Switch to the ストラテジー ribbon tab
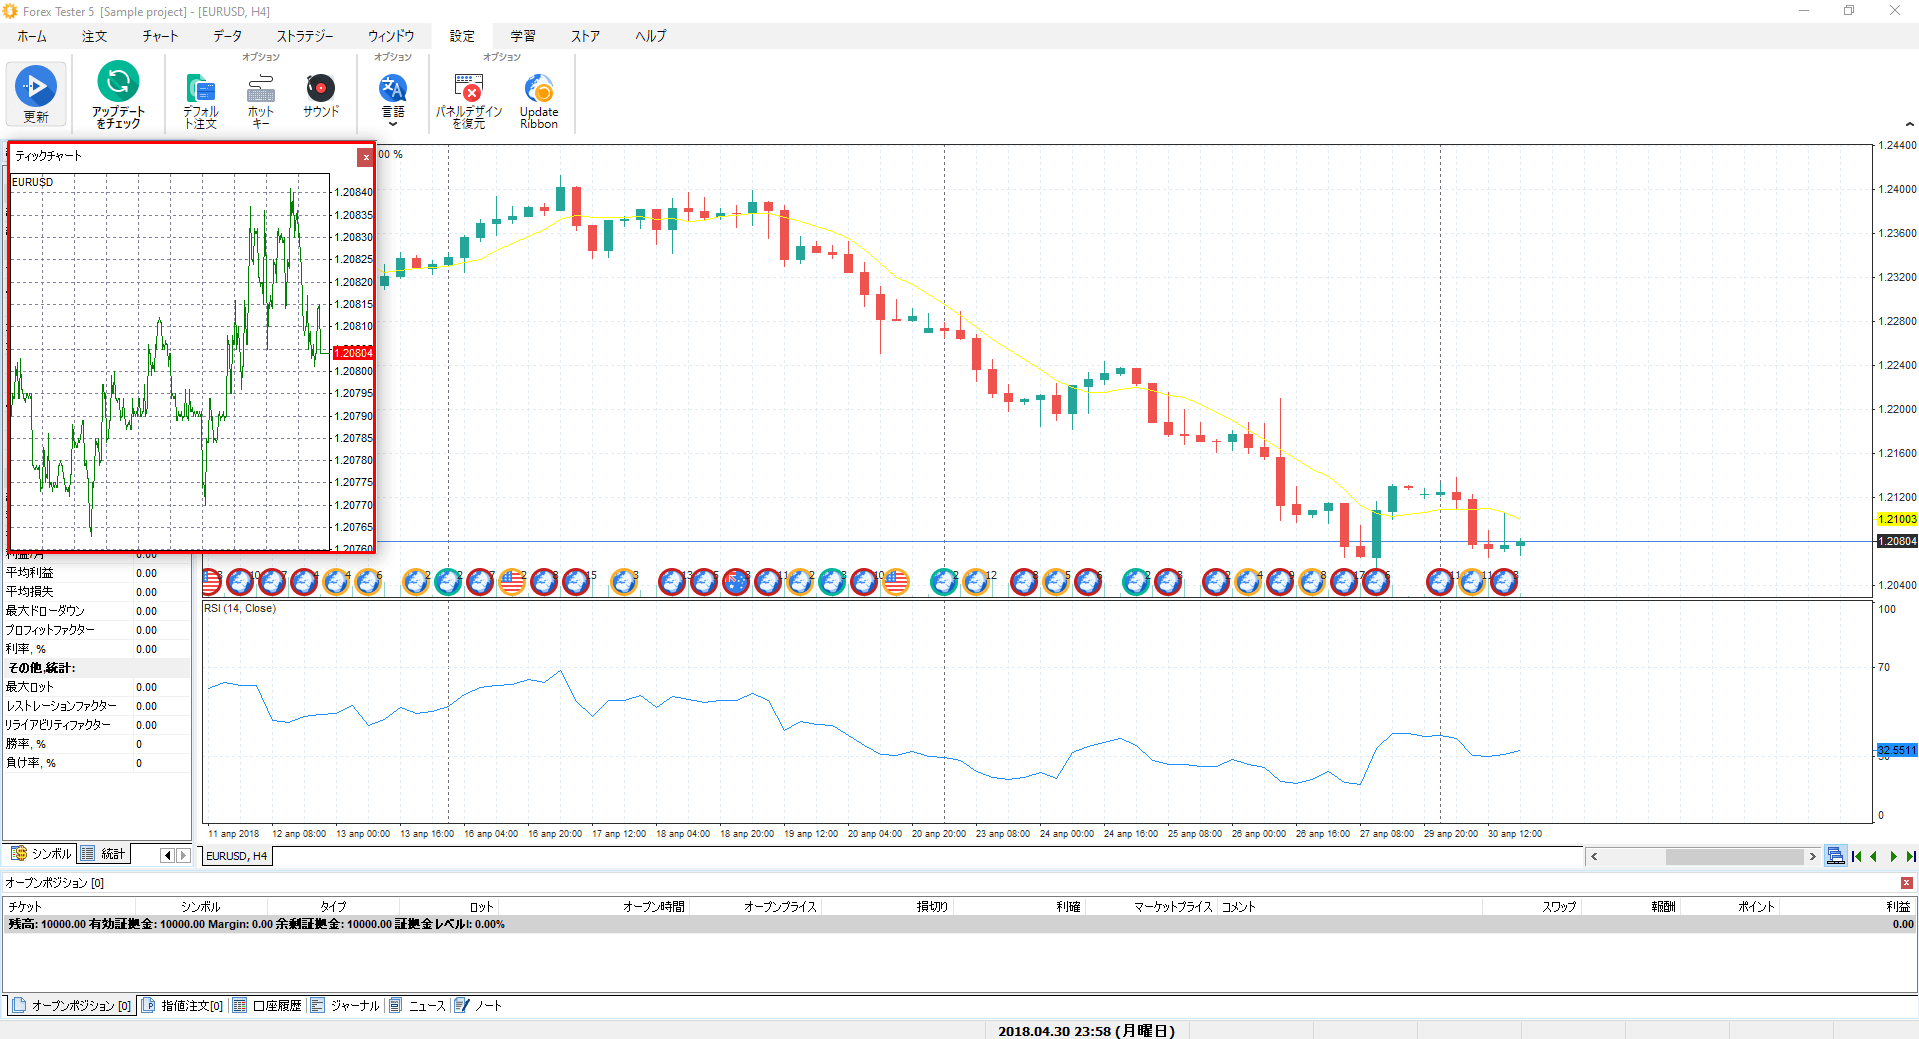The image size is (1919, 1039). point(303,36)
